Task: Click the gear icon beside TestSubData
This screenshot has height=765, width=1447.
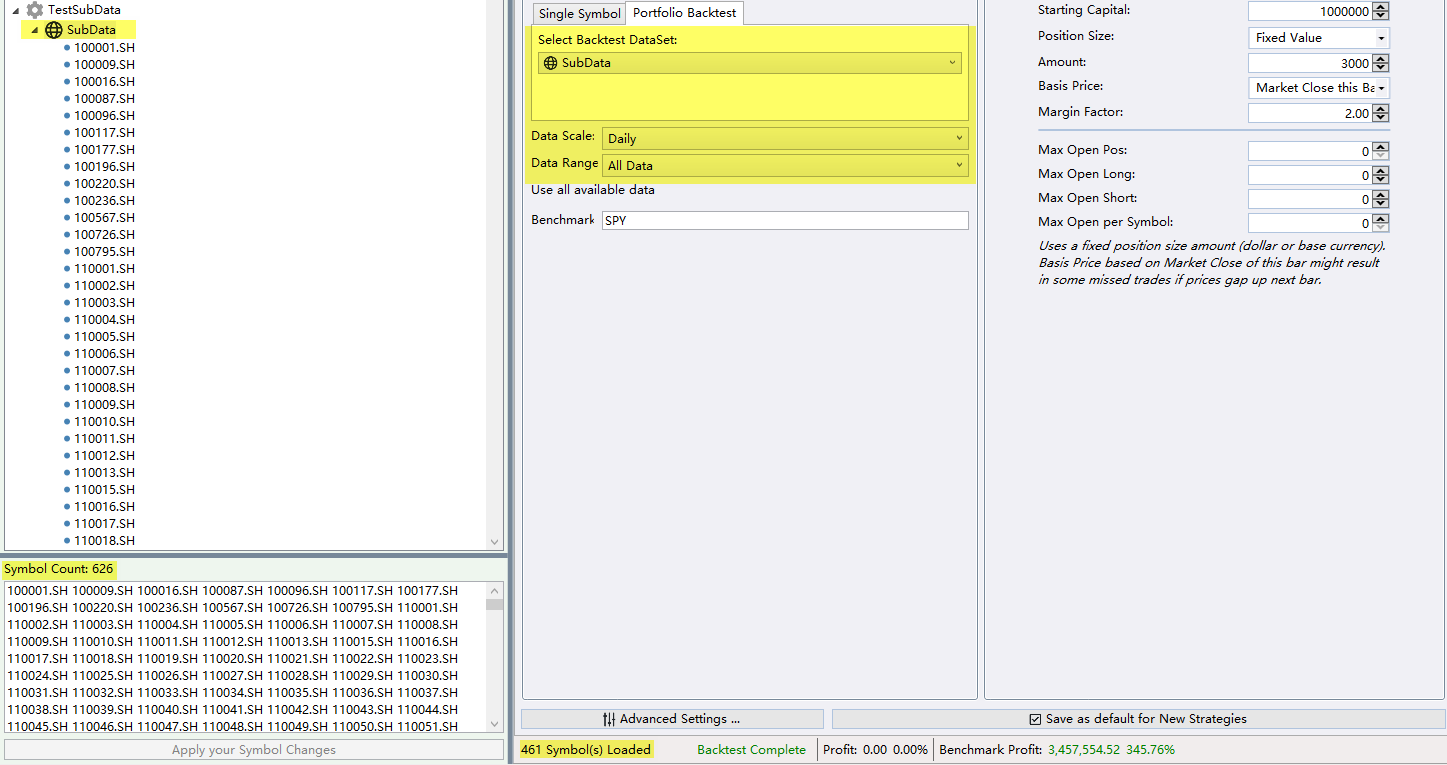Action: pos(35,10)
